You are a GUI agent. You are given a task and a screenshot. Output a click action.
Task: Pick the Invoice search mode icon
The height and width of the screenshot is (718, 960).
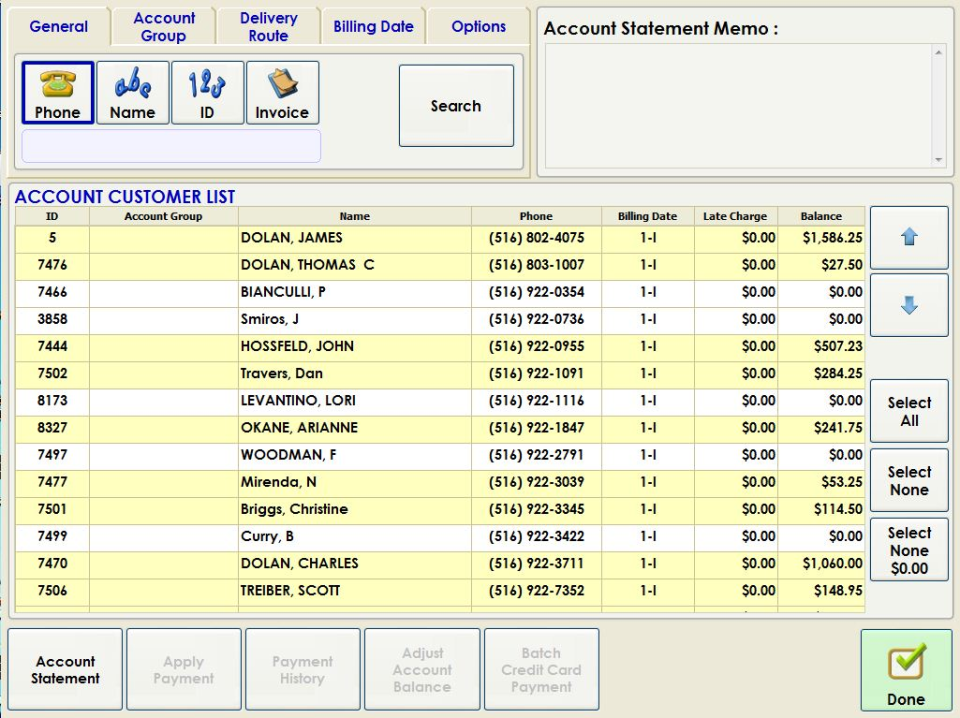pos(282,93)
